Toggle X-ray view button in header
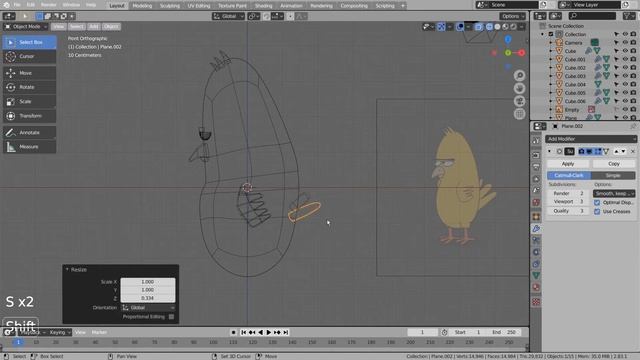Viewport: 640px width, 360px height. [478, 27]
